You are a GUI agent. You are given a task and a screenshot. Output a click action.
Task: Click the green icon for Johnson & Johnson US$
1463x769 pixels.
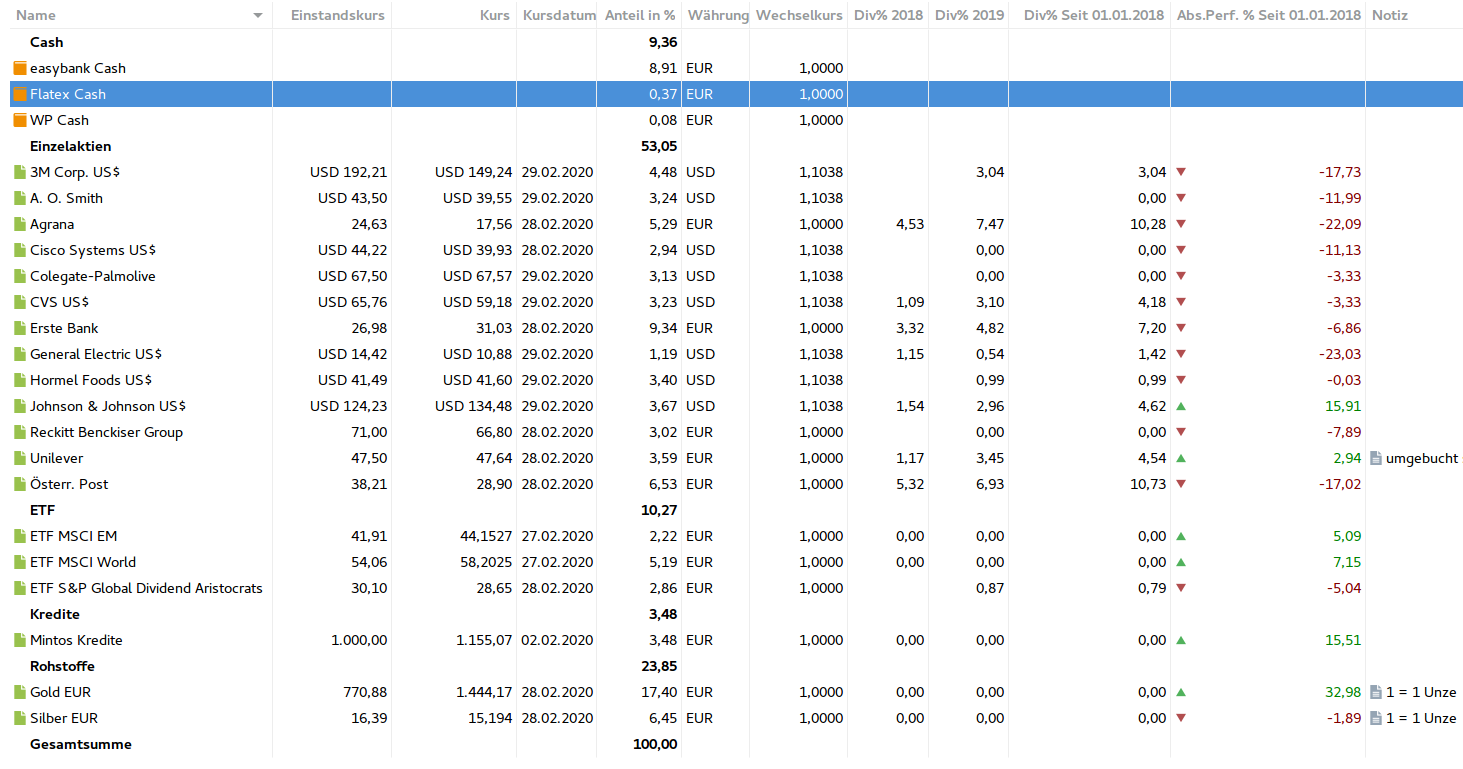pyautogui.click(x=20, y=406)
